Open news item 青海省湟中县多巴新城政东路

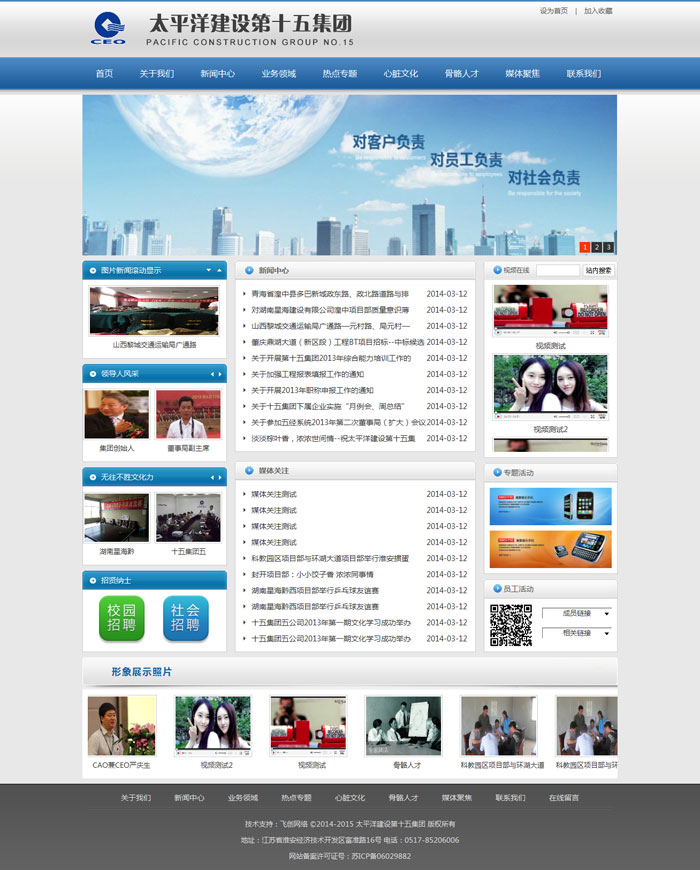(x=330, y=294)
